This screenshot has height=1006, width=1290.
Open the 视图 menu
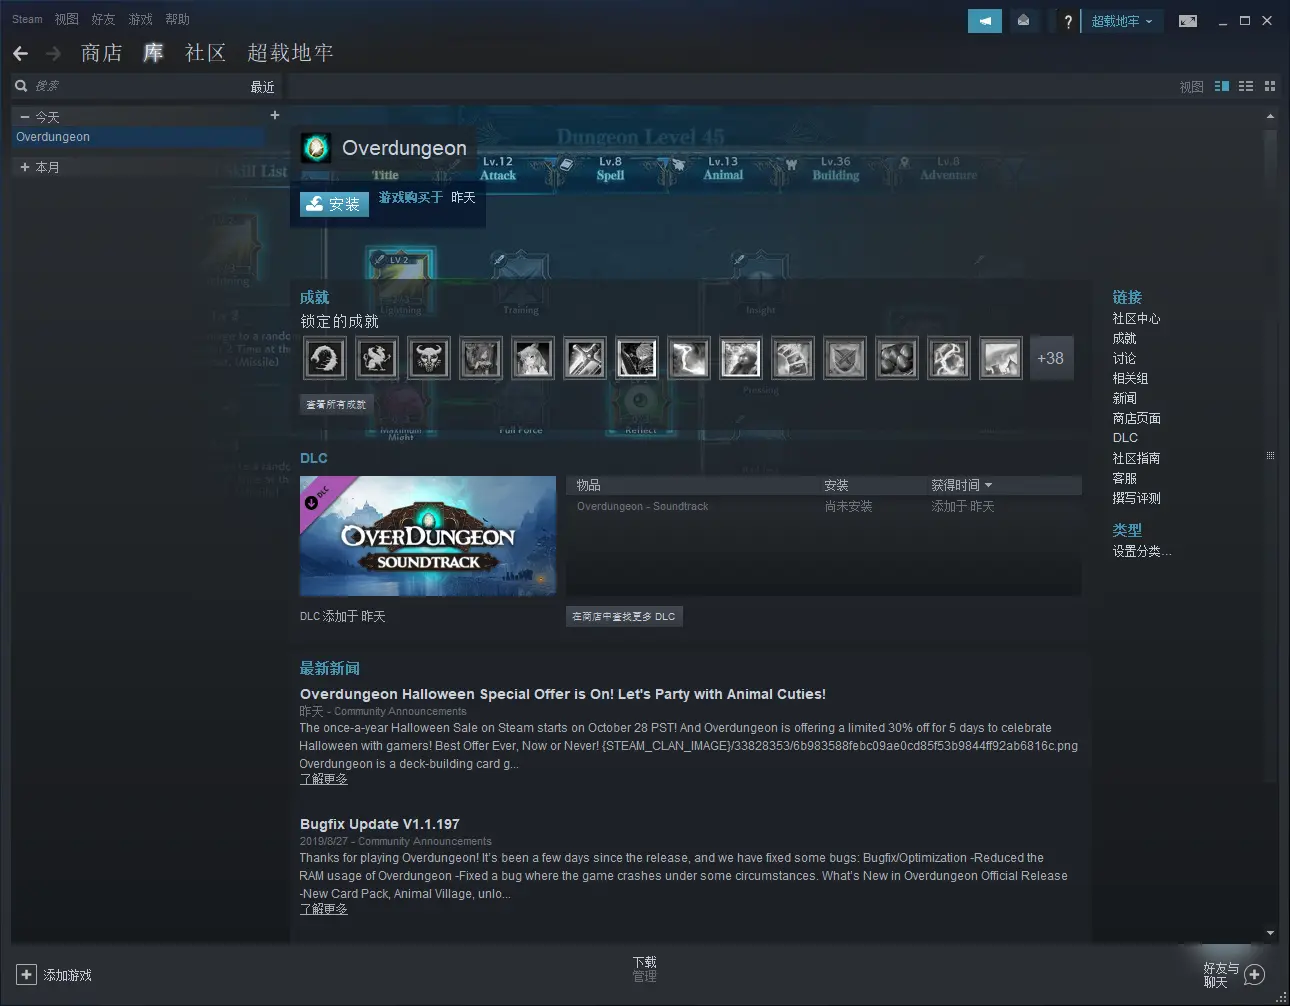(66, 19)
